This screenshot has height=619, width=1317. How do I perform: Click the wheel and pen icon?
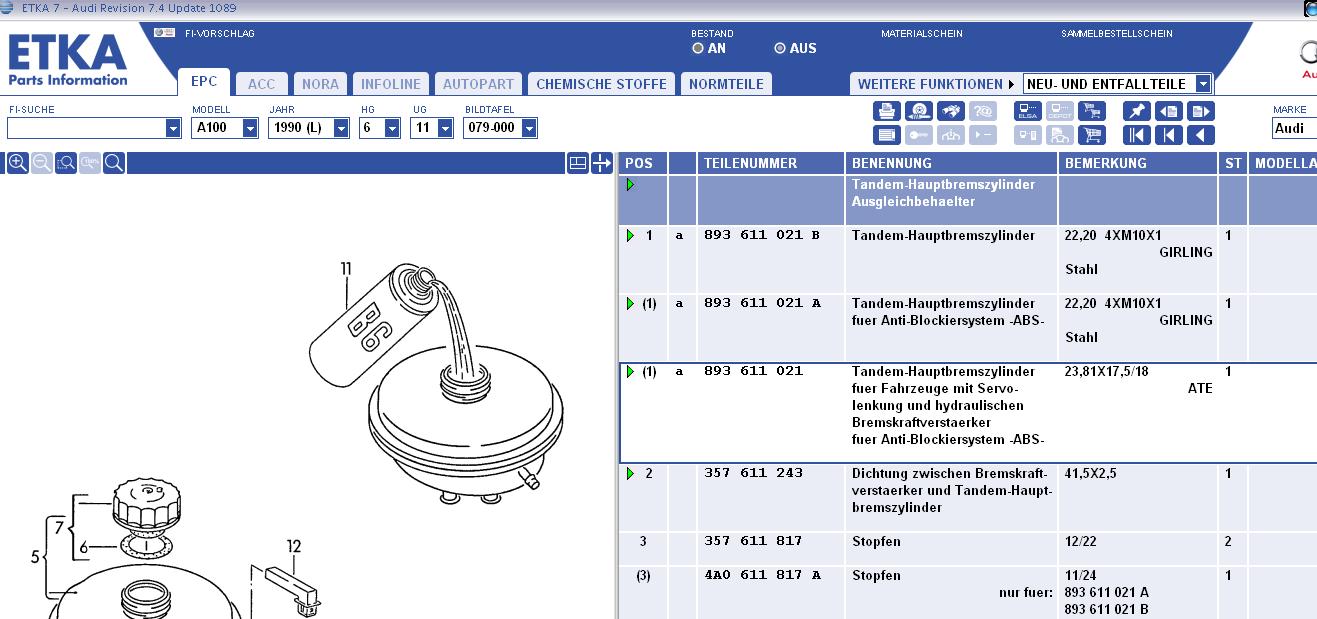pyautogui.click(x=919, y=111)
